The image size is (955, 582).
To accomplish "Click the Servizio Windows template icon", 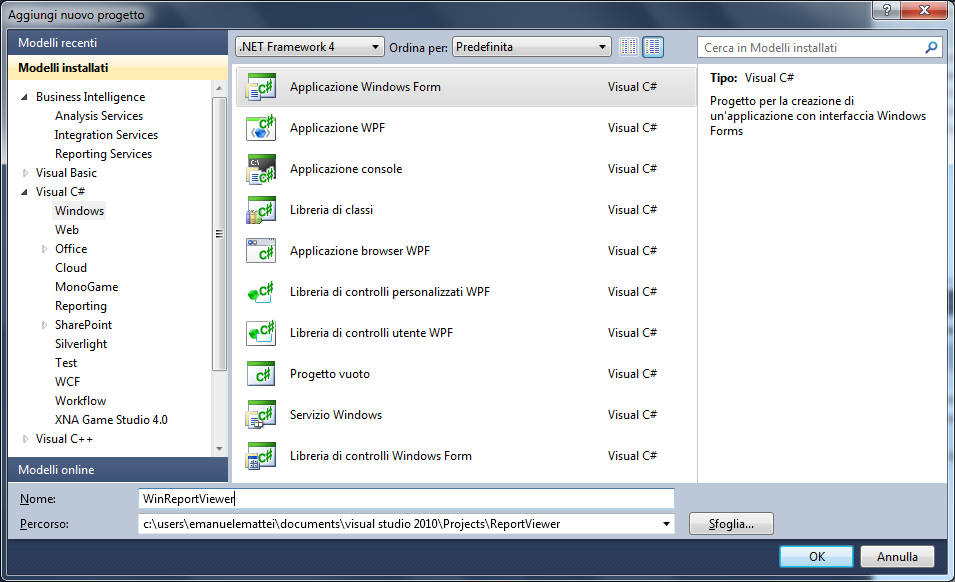I will pyautogui.click(x=261, y=415).
